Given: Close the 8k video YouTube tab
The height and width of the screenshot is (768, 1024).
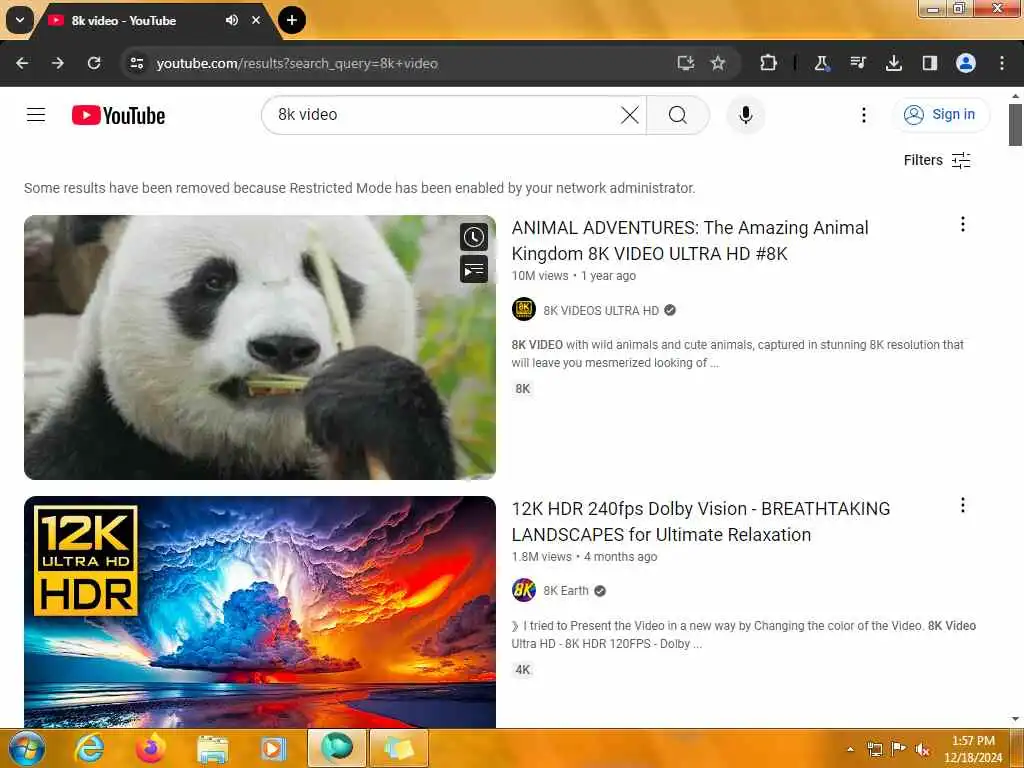Looking at the screenshot, I should pos(256,20).
